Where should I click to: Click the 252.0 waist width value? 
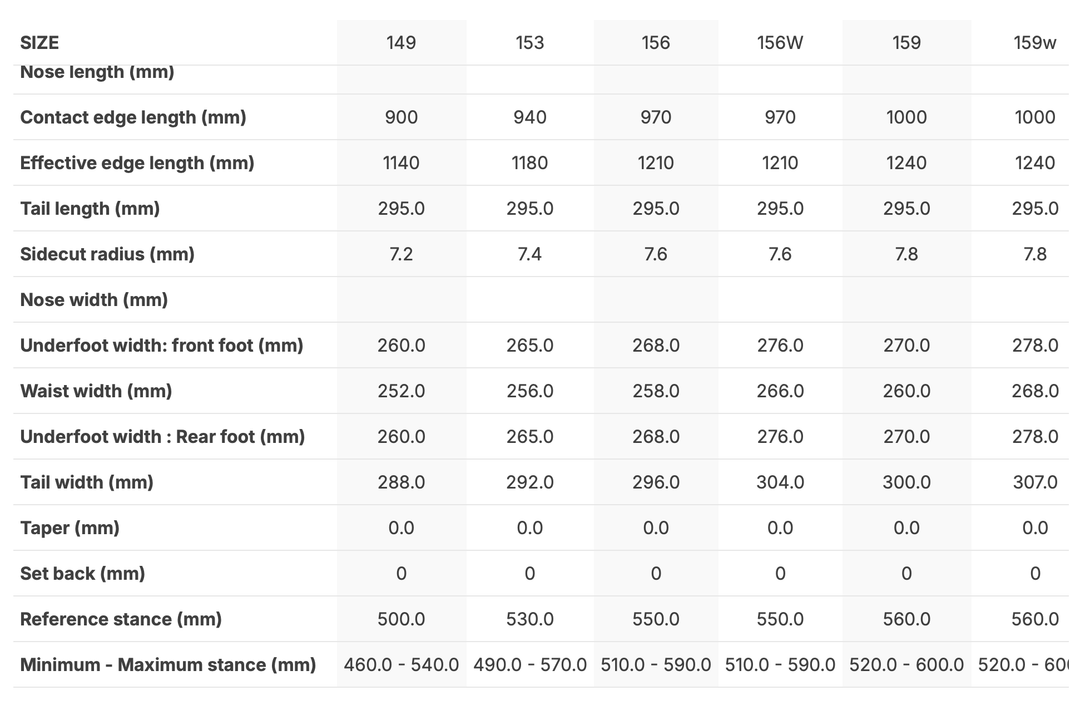(x=401, y=391)
